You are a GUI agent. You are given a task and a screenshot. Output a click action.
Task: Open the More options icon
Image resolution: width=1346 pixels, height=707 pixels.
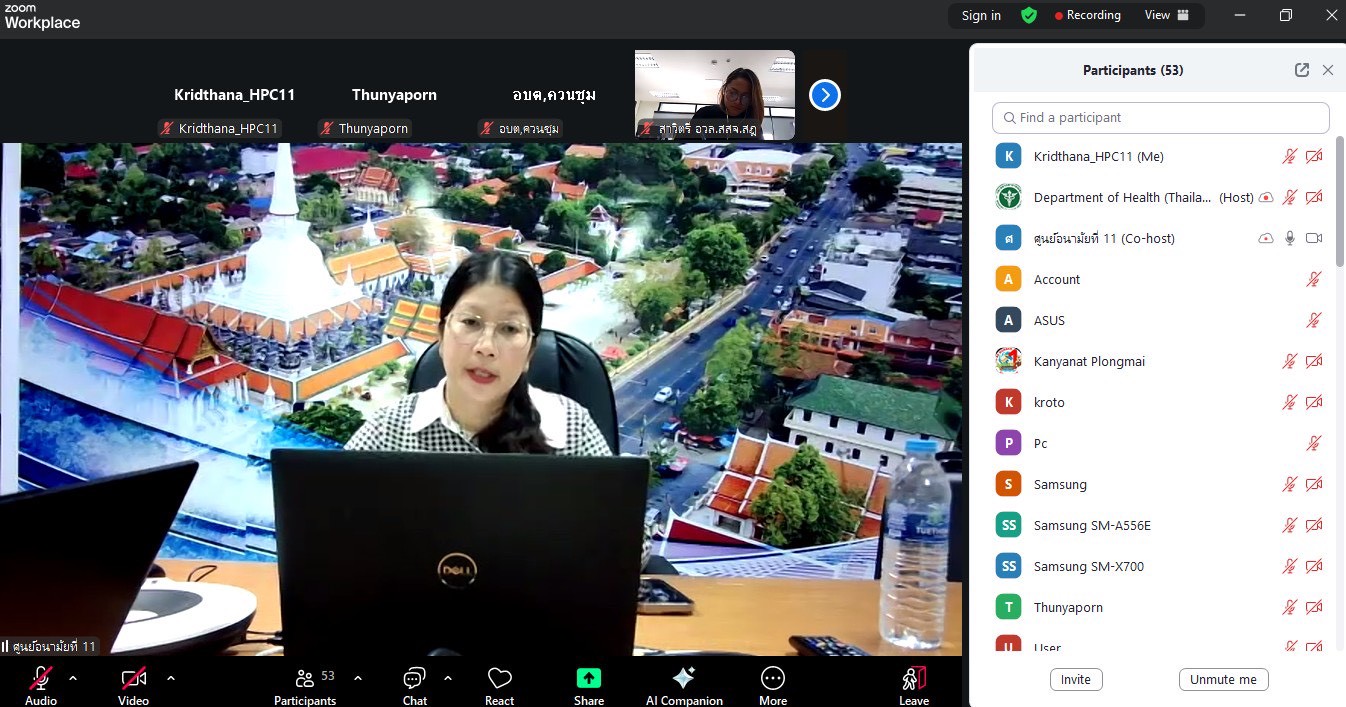point(773,679)
